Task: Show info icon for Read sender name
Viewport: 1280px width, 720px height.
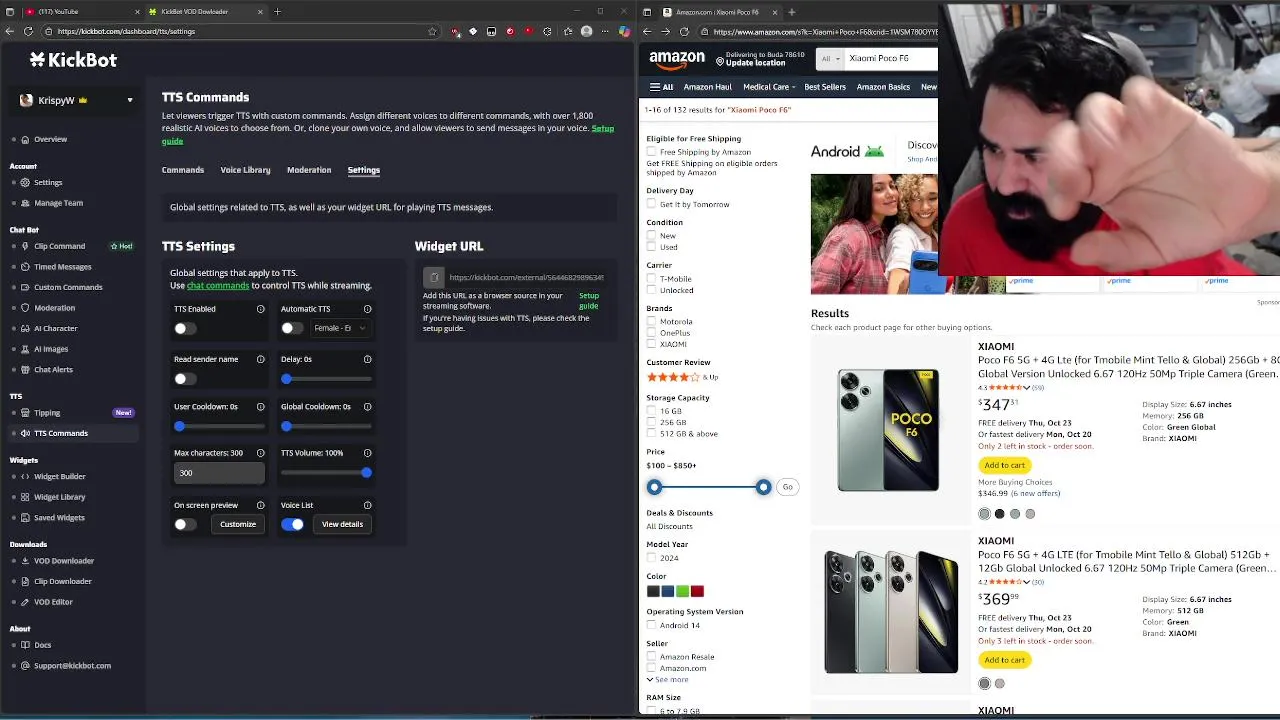Action: pos(261,359)
